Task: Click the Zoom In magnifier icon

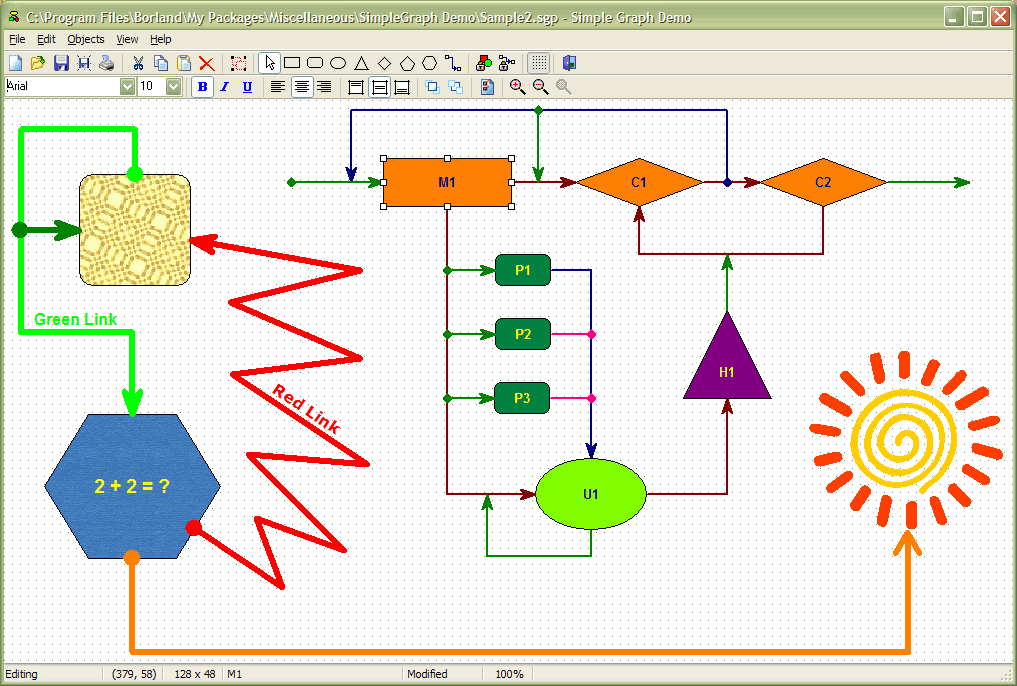Action: (517, 86)
